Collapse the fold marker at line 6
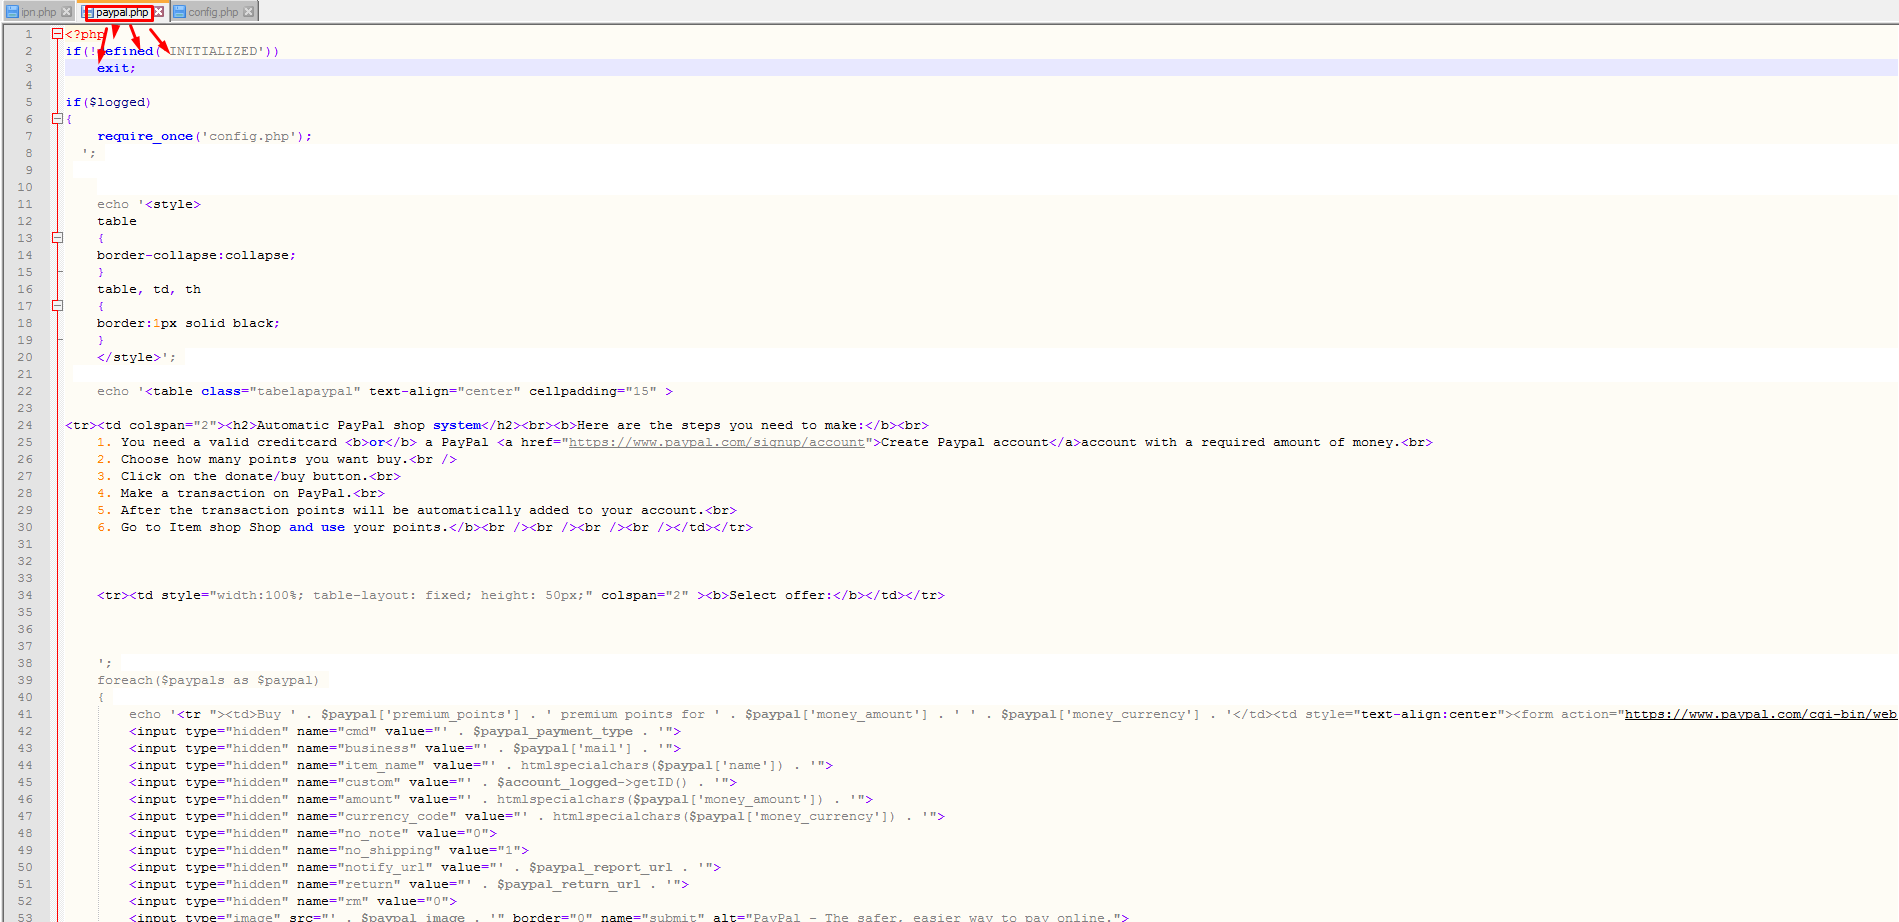The image size is (1899, 922). pyautogui.click(x=57, y=119)
